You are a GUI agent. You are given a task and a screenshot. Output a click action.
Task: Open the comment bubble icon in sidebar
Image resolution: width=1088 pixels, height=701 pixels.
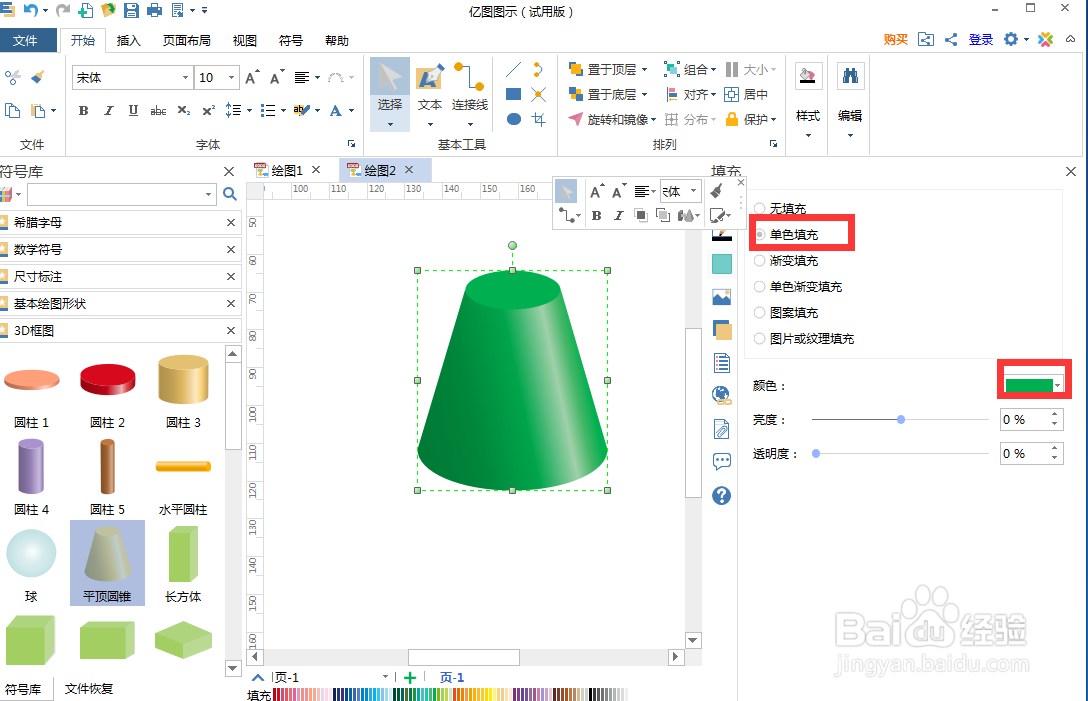[722, 462]
